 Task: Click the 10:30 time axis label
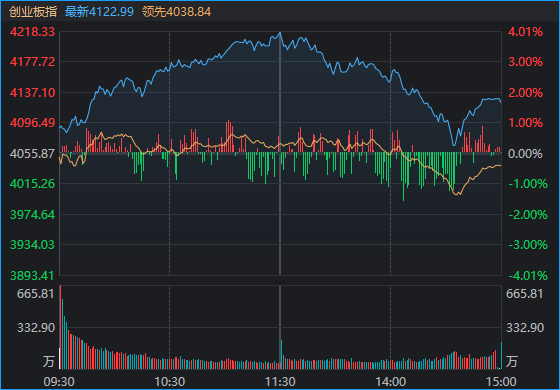[170, 382]
